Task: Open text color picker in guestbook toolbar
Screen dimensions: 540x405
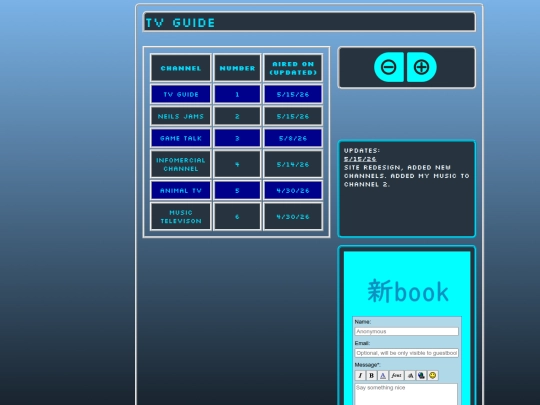Action: 383,375
